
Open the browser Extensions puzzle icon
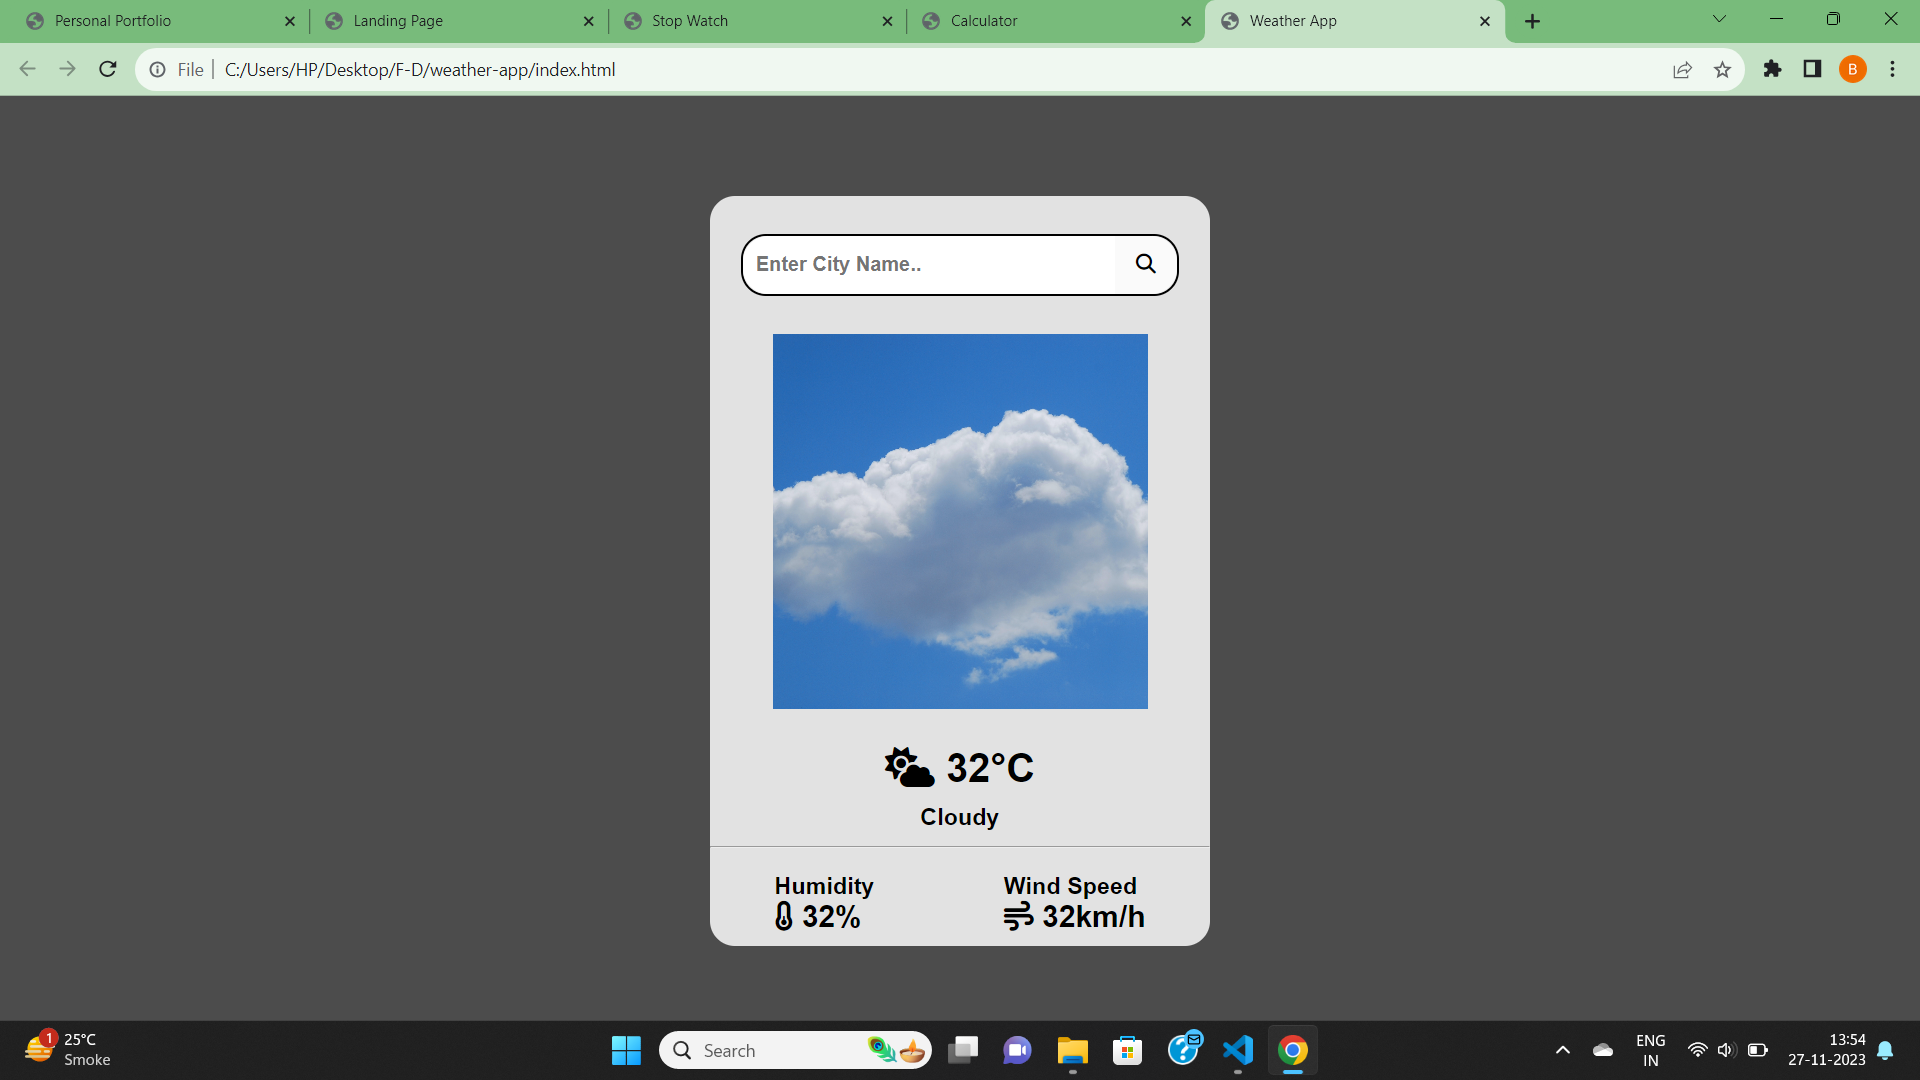(x=1772, y=69)
